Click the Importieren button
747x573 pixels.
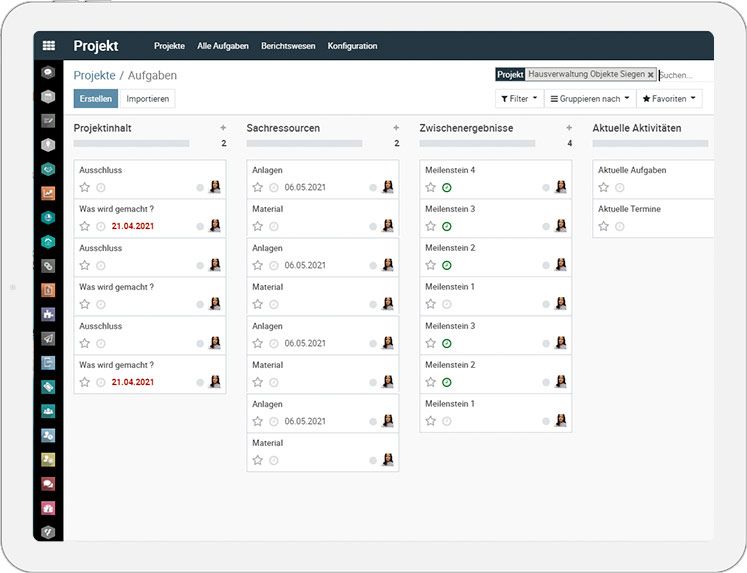(x=148, y=99)
